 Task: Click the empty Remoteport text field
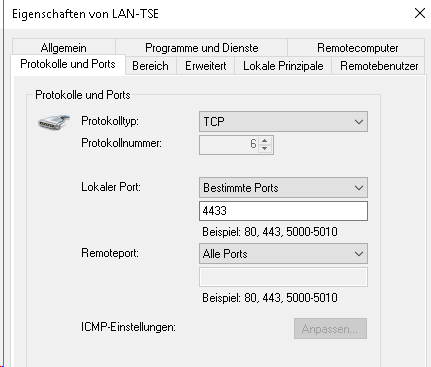click(283, 277)
